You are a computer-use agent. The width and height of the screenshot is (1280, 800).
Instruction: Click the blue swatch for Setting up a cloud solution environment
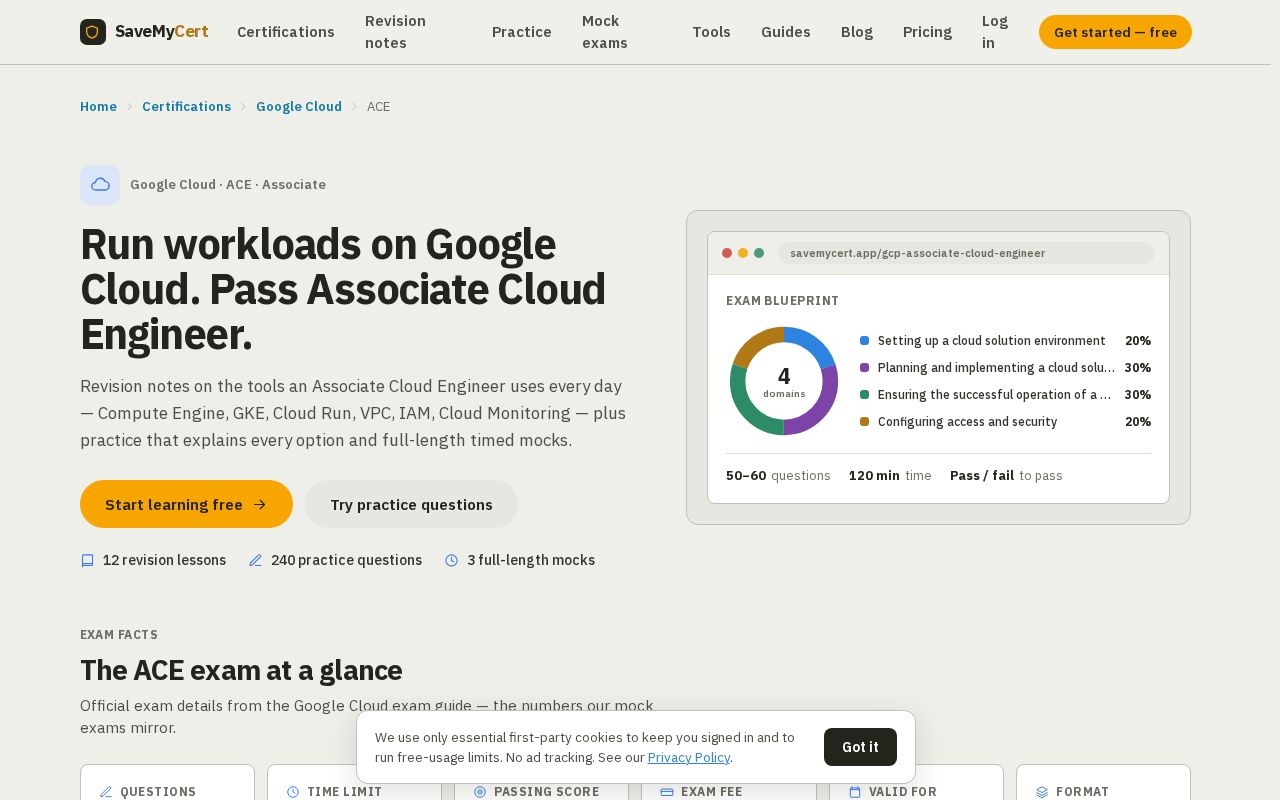coord(864,341)
